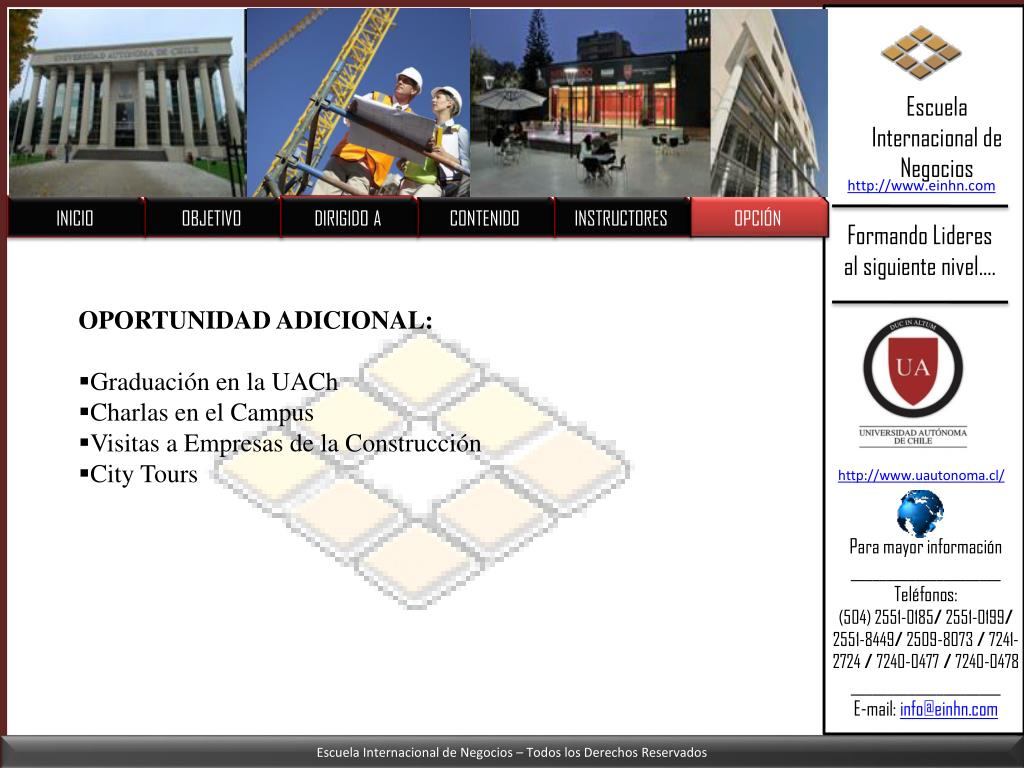Open the INICIO navigation tab

click(x=75, y=217)
